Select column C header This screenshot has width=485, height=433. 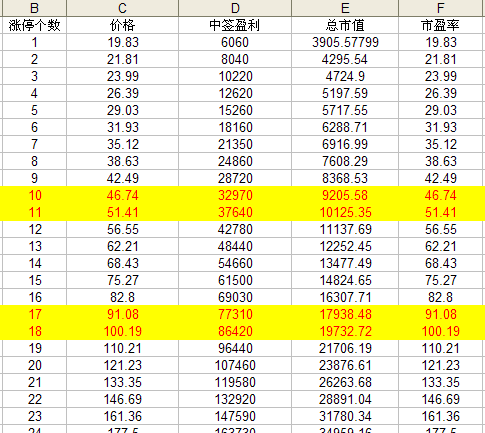122,8
